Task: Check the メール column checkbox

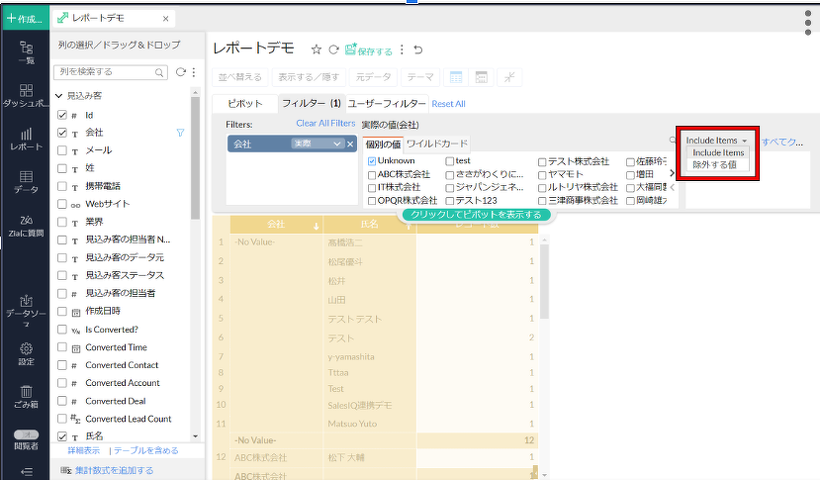Action: point(62,151)
